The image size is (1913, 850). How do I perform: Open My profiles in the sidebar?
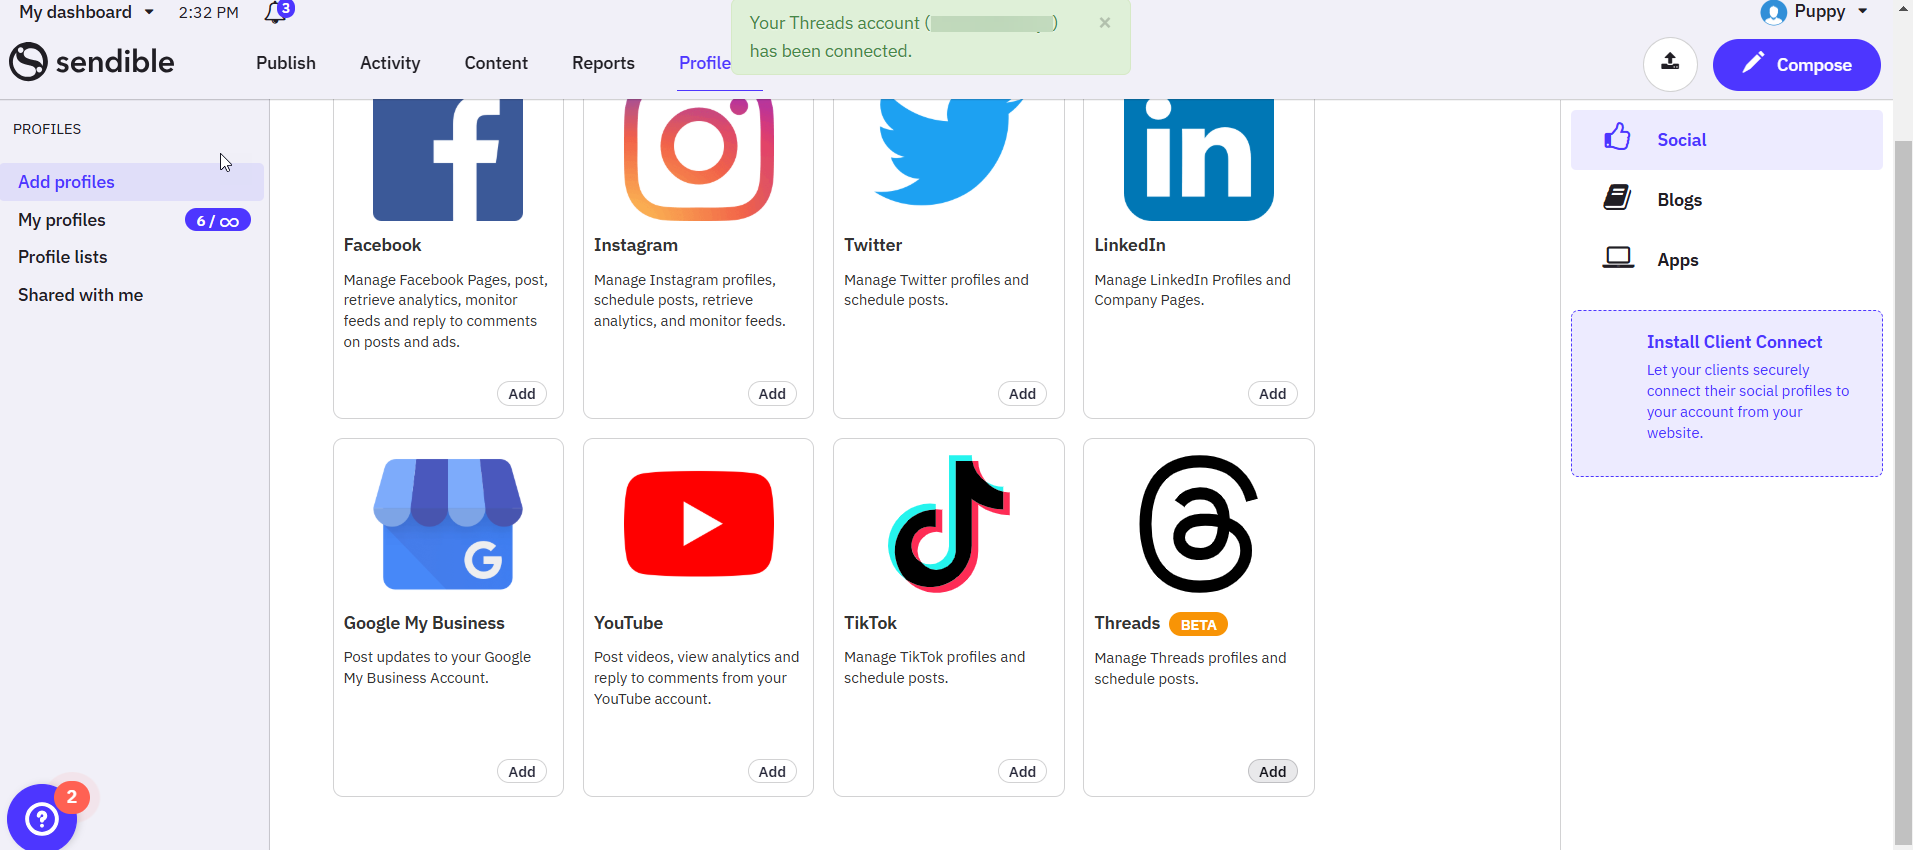pos(62,220)
